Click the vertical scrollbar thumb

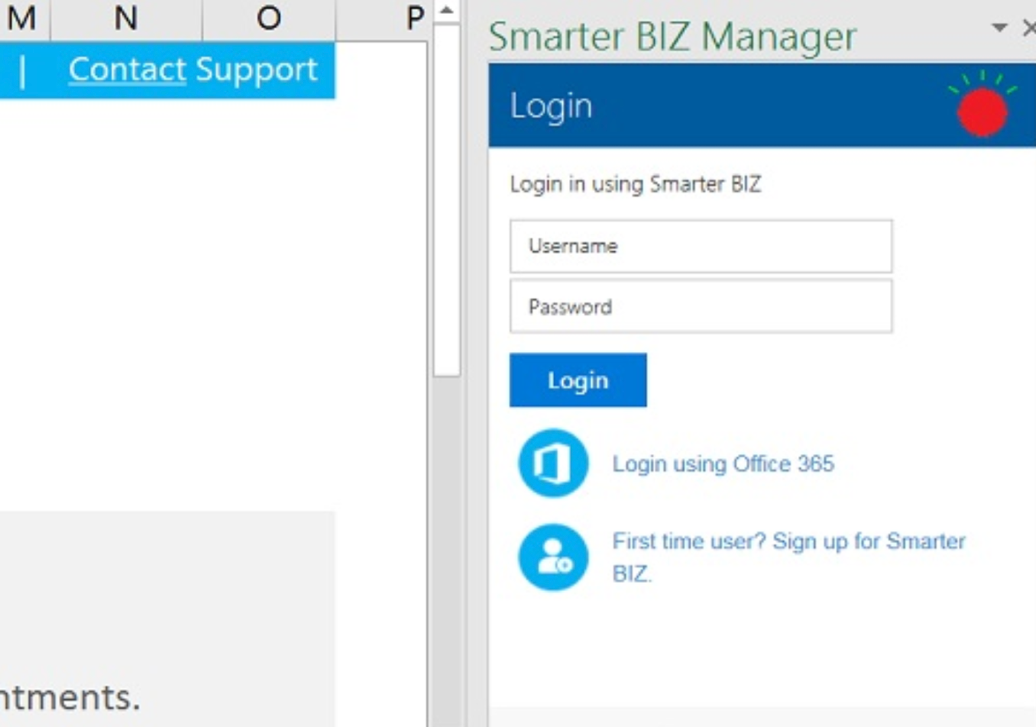click(x=447, y=200)
